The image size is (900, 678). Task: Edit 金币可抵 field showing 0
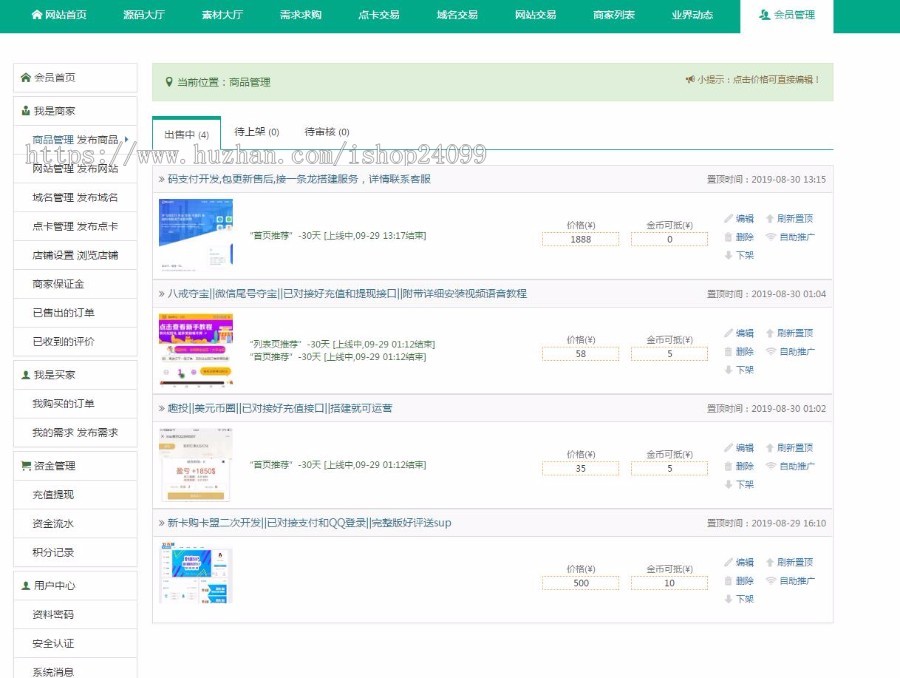pyautogui.click(x=669, y=239)
